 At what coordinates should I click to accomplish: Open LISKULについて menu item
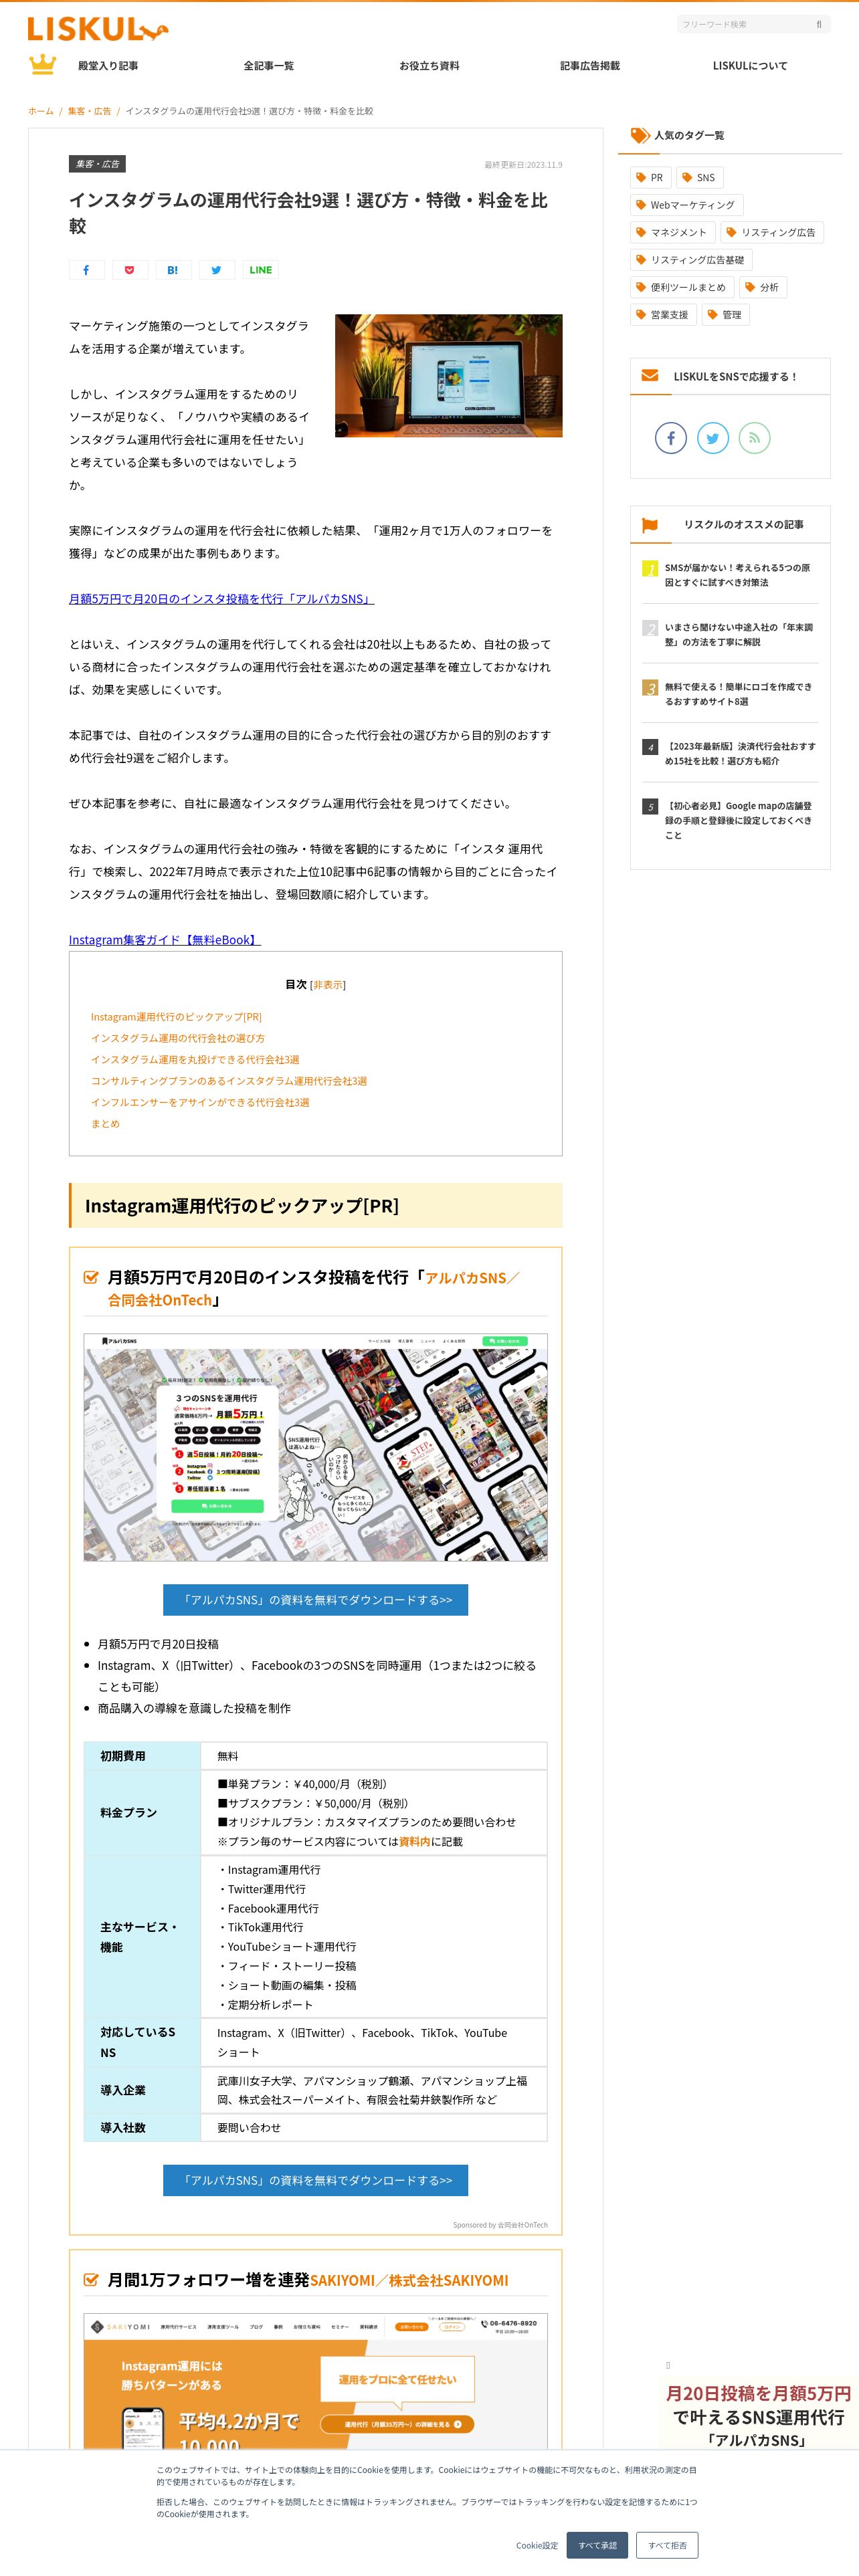coord(750,66)
